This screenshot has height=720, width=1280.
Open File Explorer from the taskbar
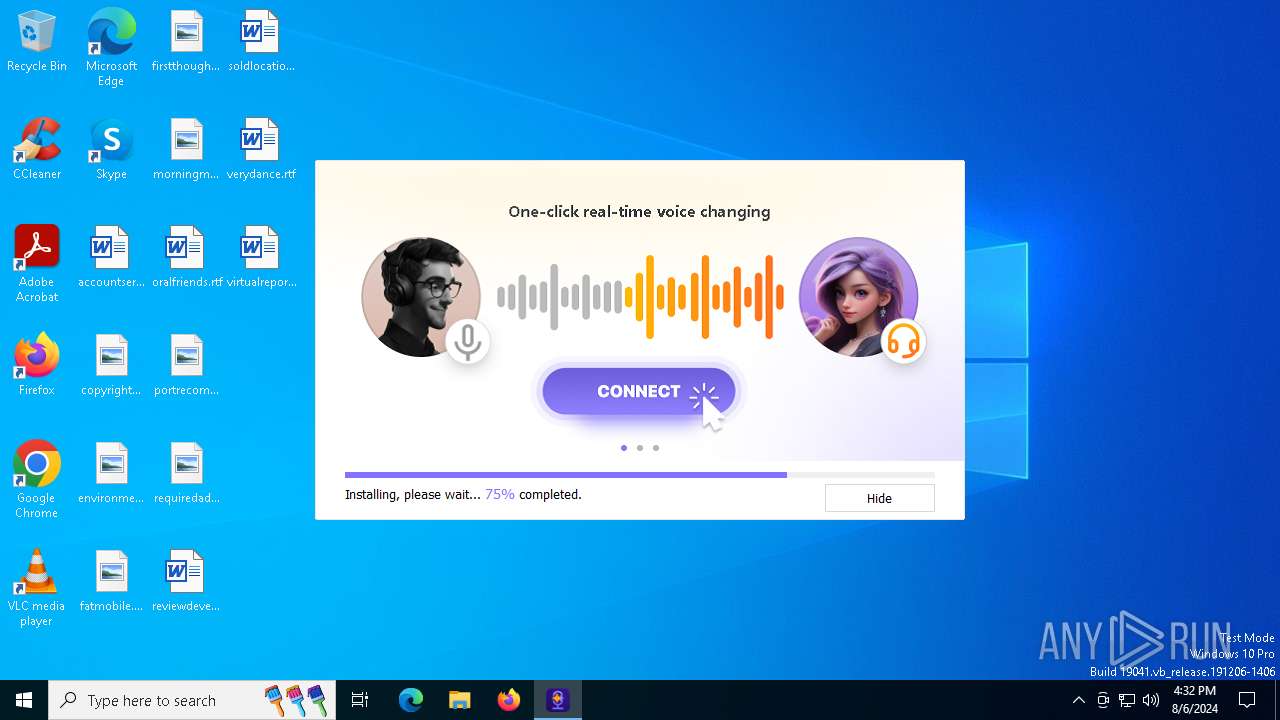tap(460, 700)
